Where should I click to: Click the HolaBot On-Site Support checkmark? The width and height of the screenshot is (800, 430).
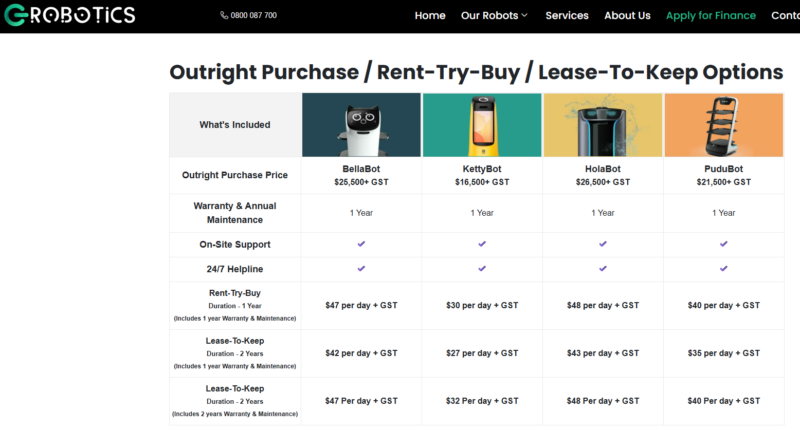[603, 244]
